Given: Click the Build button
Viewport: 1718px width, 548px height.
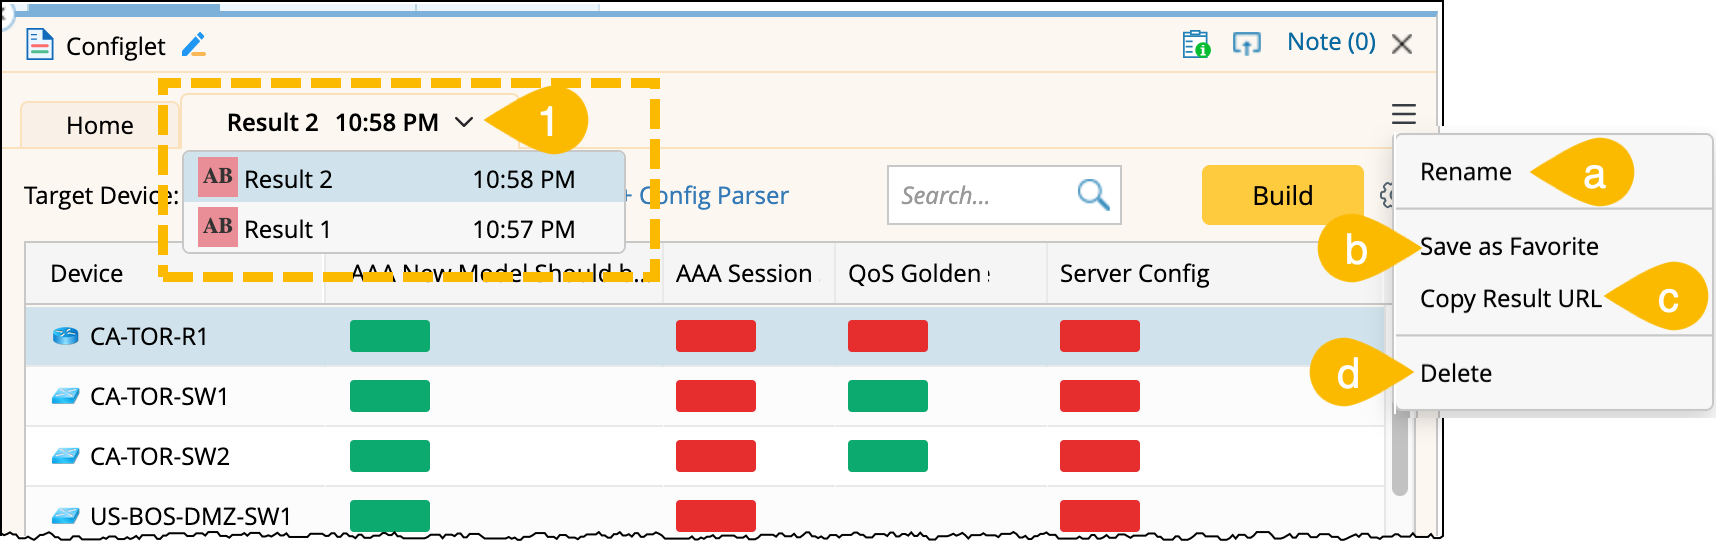Looking at the screenshot, I should click(1282, 195).
